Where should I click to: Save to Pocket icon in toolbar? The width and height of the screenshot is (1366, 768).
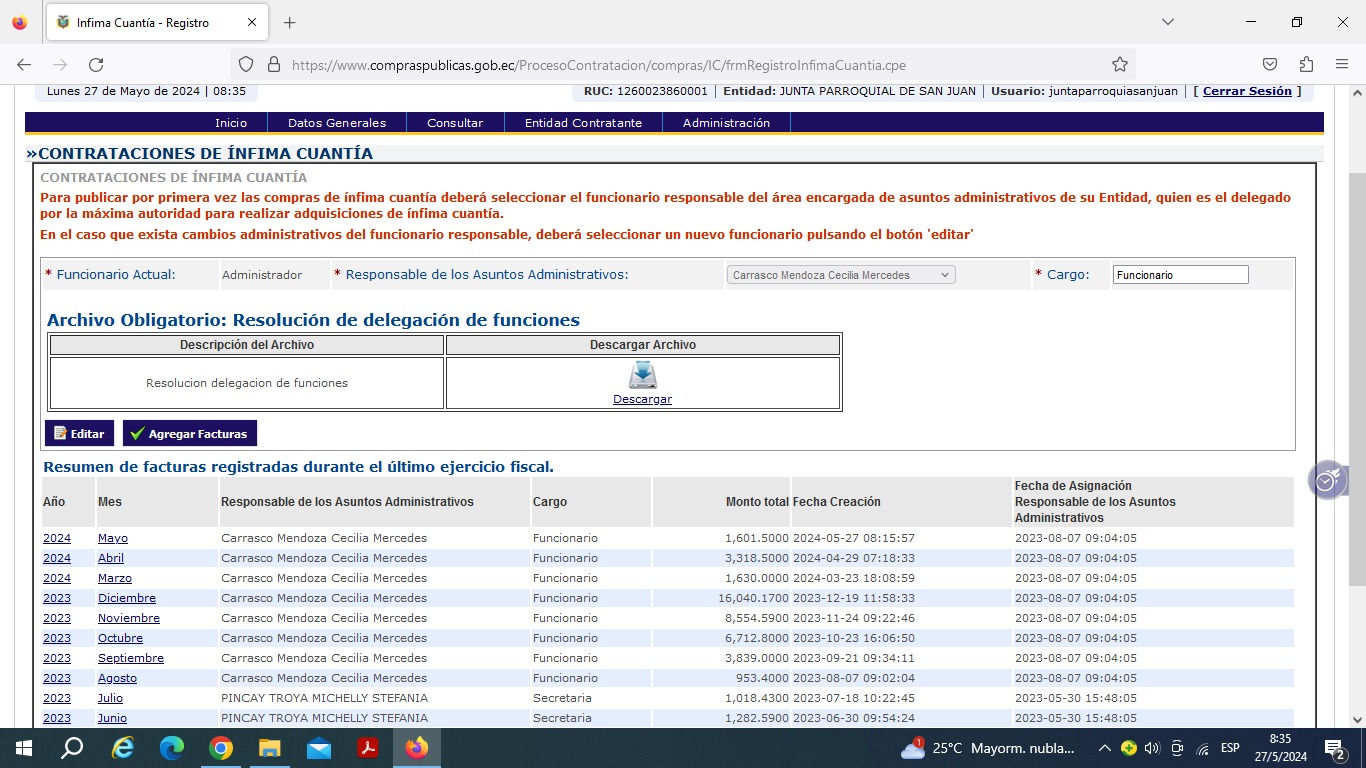[1269, 65]
